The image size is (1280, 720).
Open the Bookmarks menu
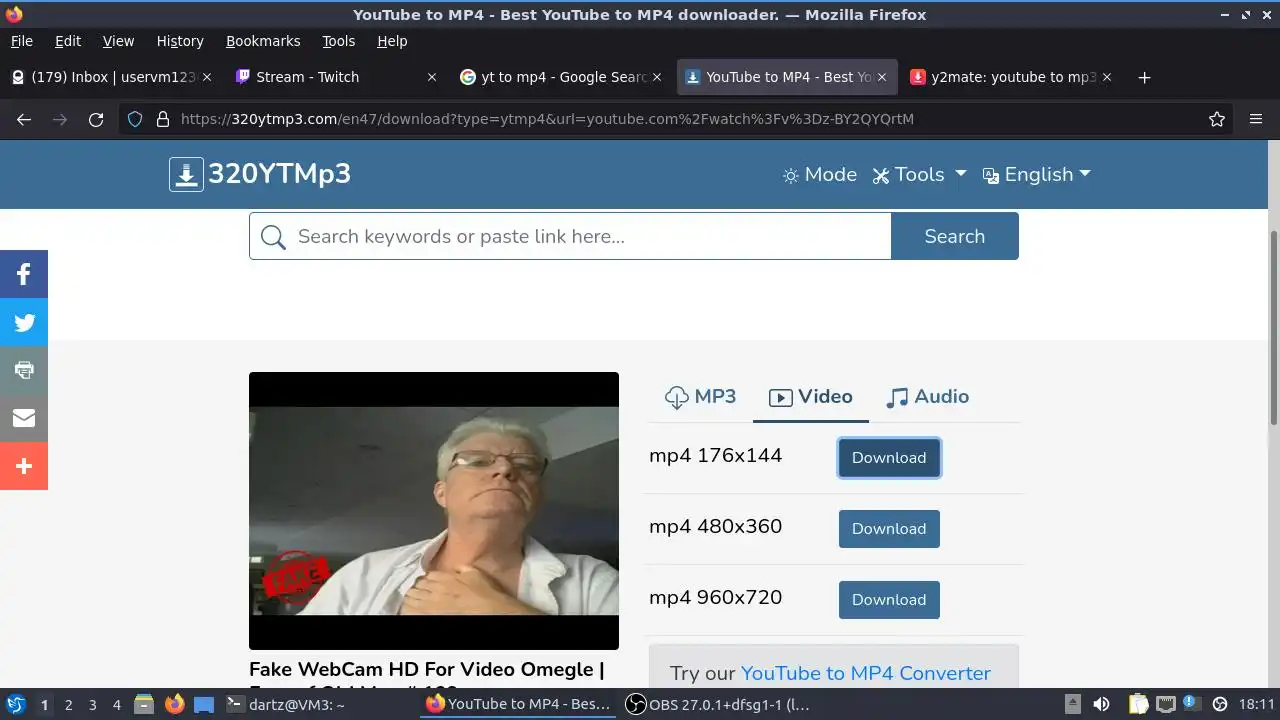[263, 41]
